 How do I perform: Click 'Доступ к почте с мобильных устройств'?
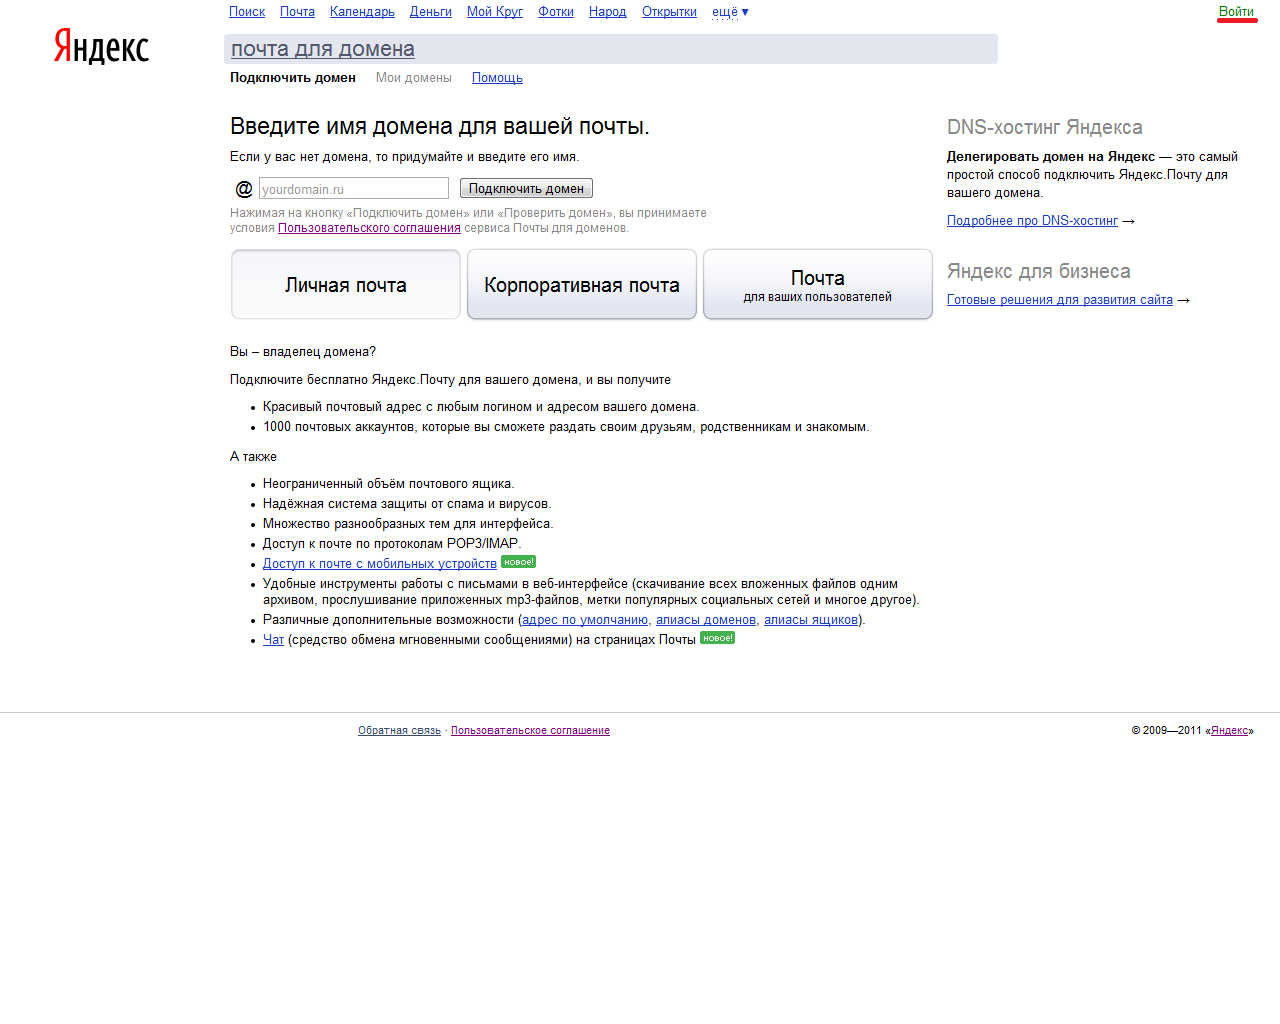[x=380, y=564]
